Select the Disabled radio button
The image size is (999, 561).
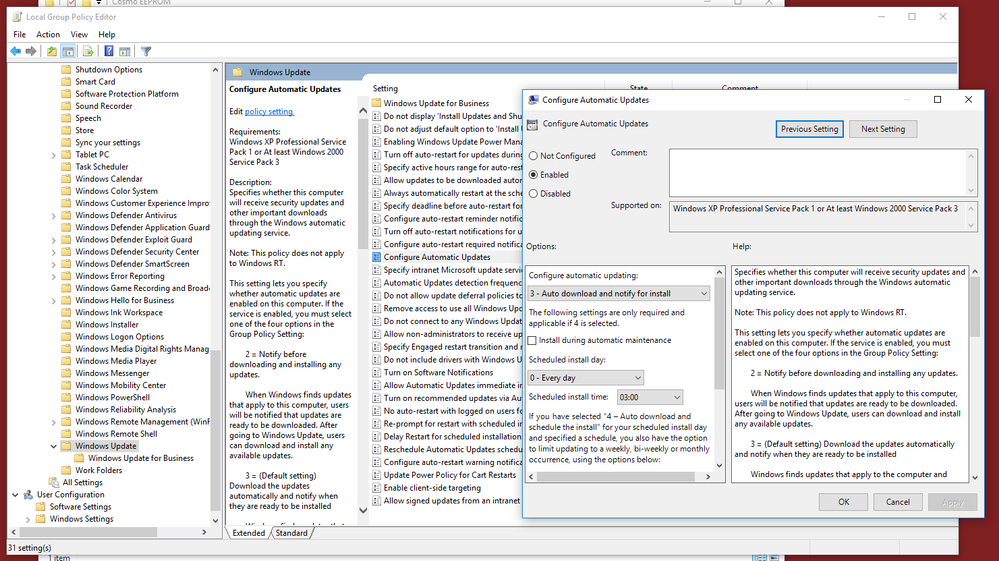pos(533,194)
